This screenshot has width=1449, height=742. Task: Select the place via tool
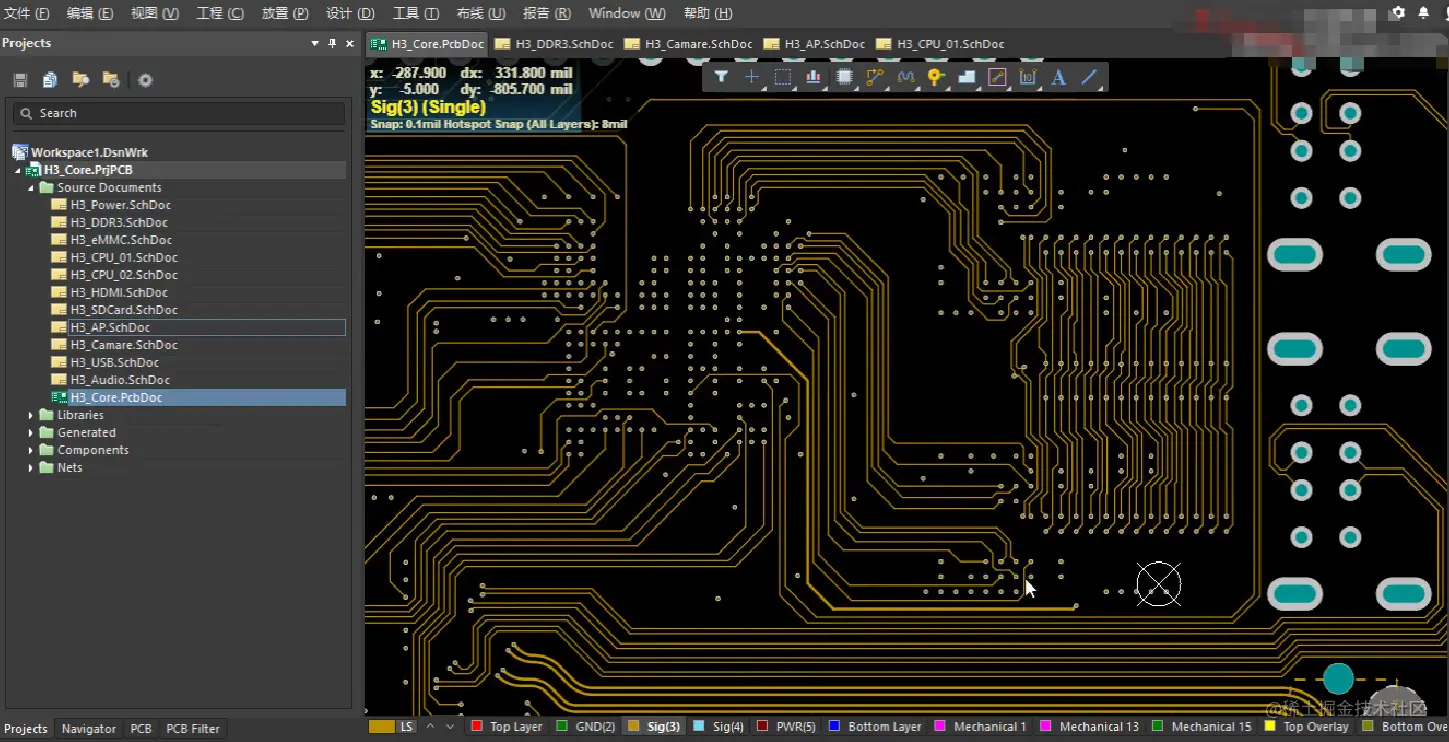click(x=936, y=77)
